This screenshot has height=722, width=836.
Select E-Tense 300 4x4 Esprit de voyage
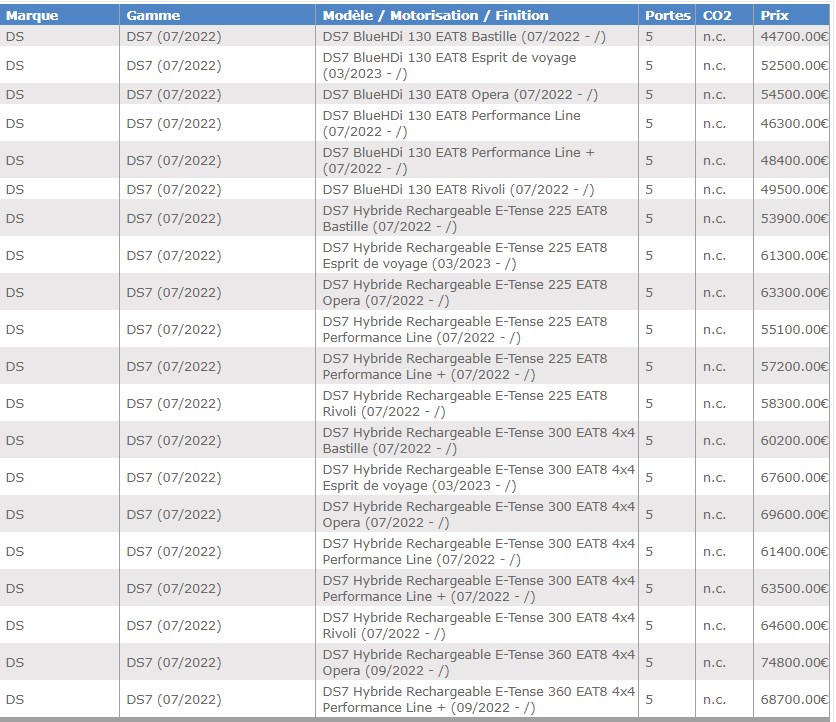coord(479,477)
